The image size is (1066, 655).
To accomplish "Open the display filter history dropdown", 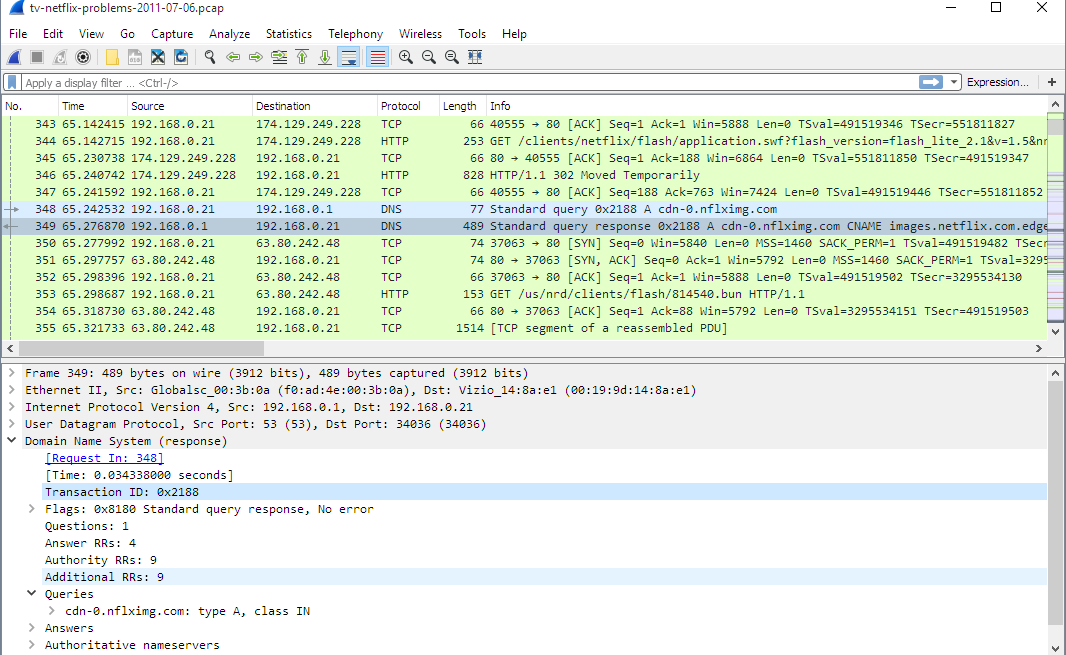I will 954,82.
